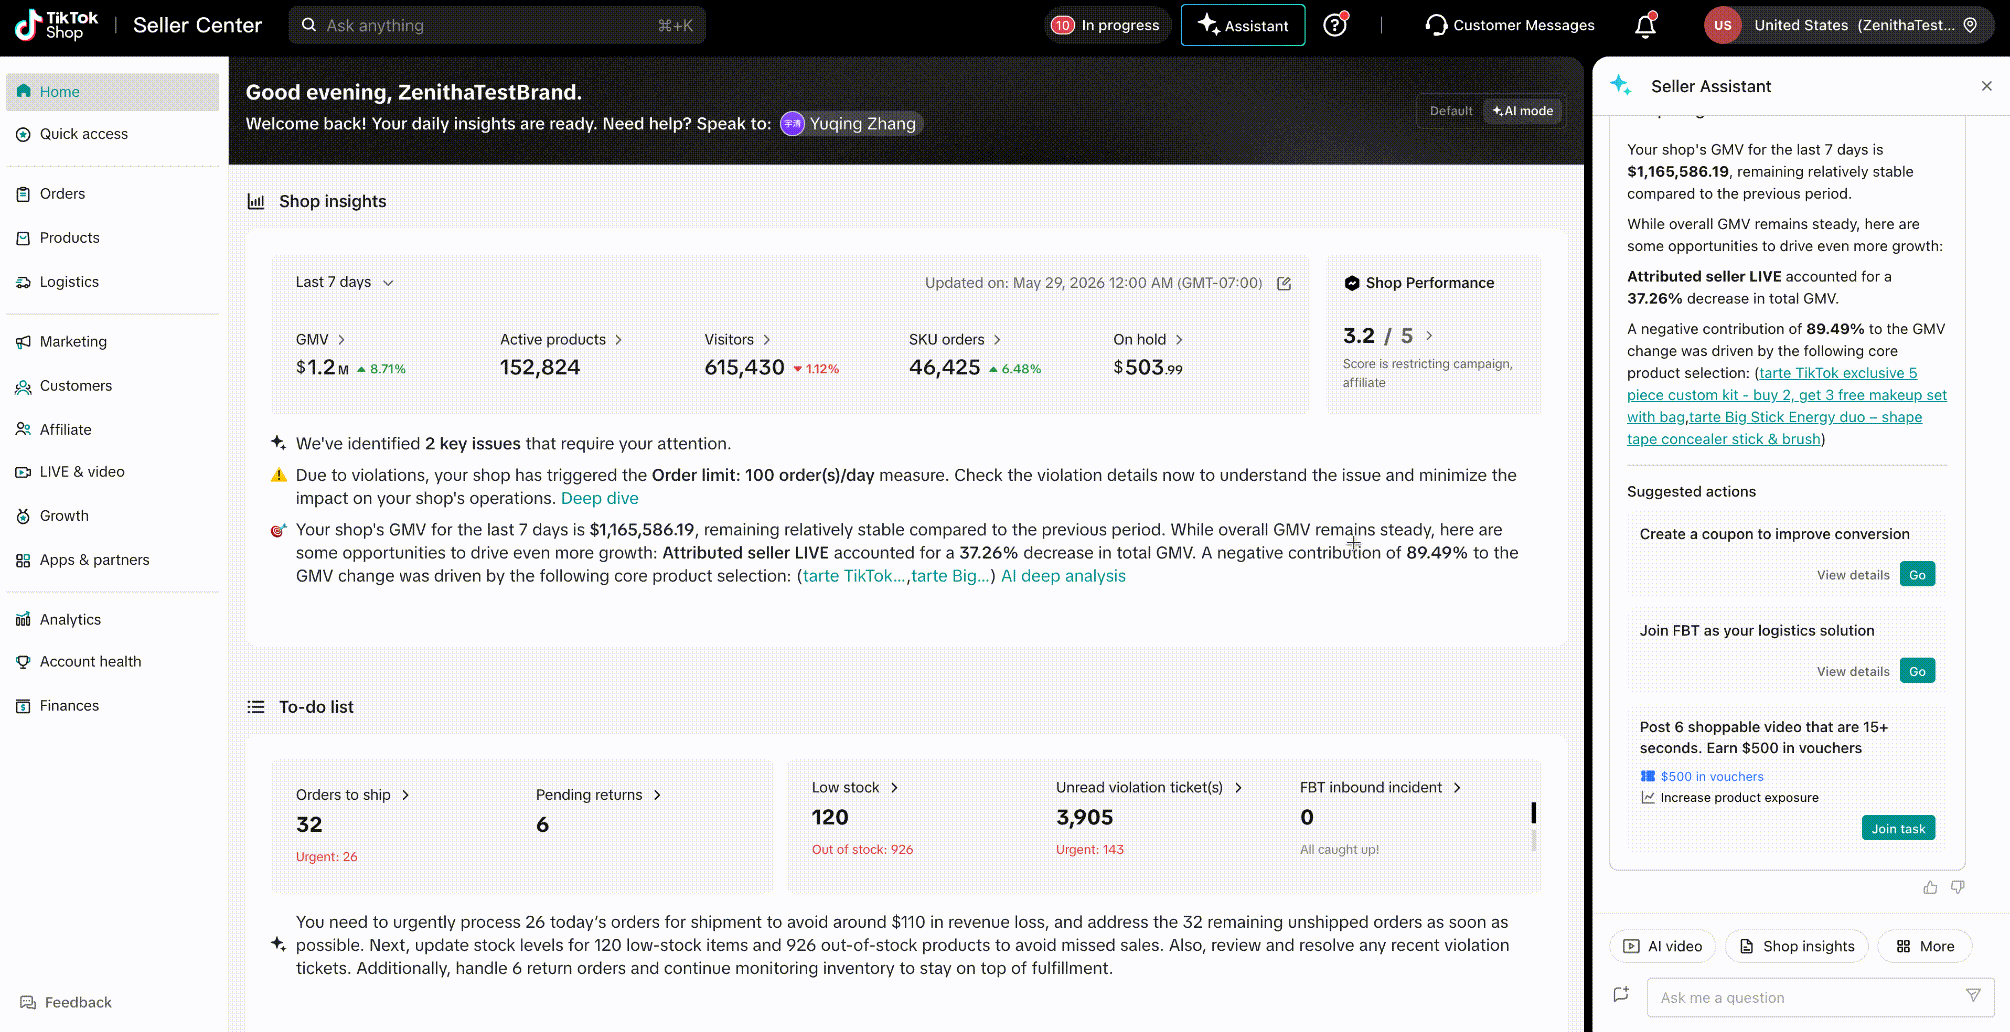This screenshot has width=2010, height=1032.
Task: Switch to AI mode
Action: pos(1522,111)
